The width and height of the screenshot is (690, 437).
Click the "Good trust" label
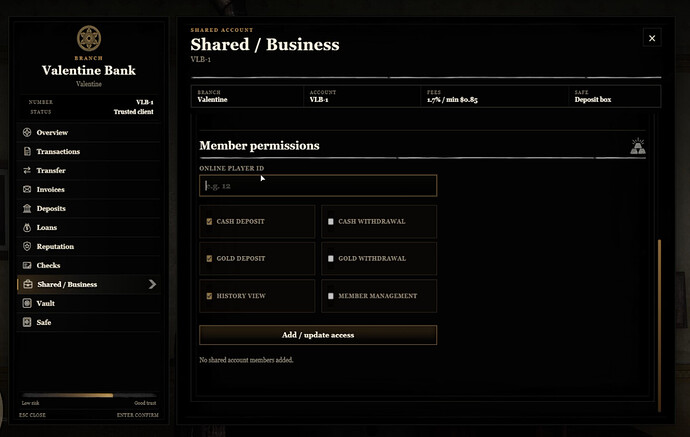click(145, 403)
